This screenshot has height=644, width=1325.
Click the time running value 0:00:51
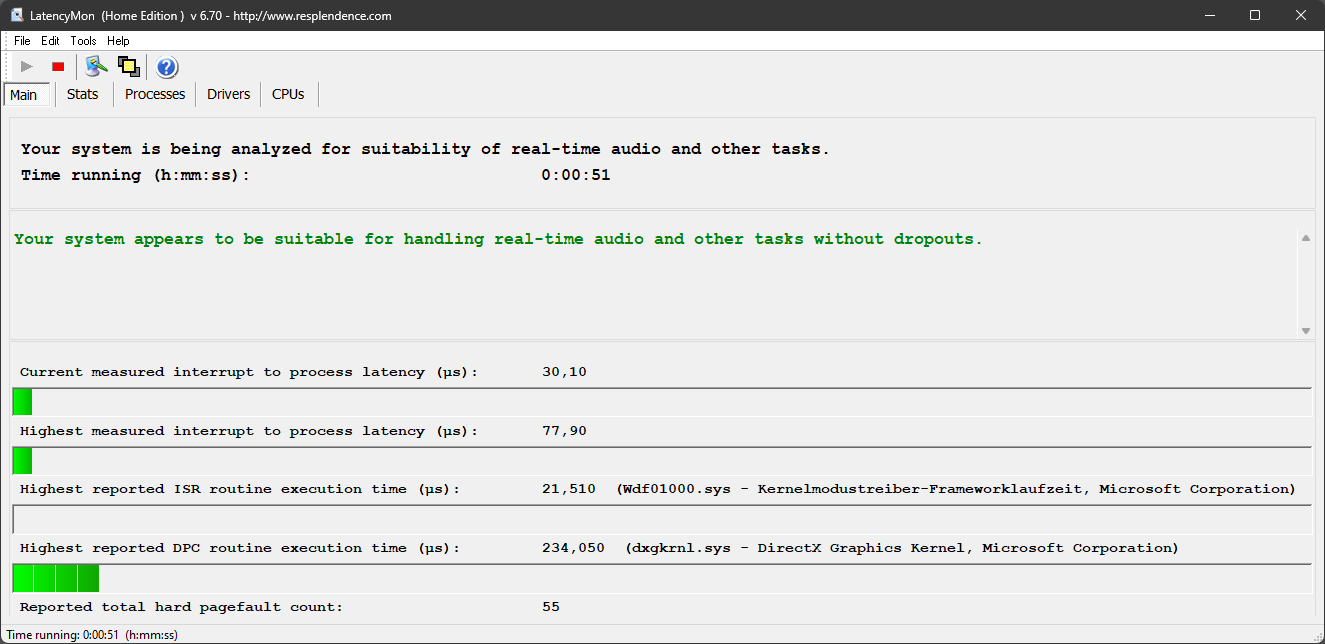click(576, 175)
